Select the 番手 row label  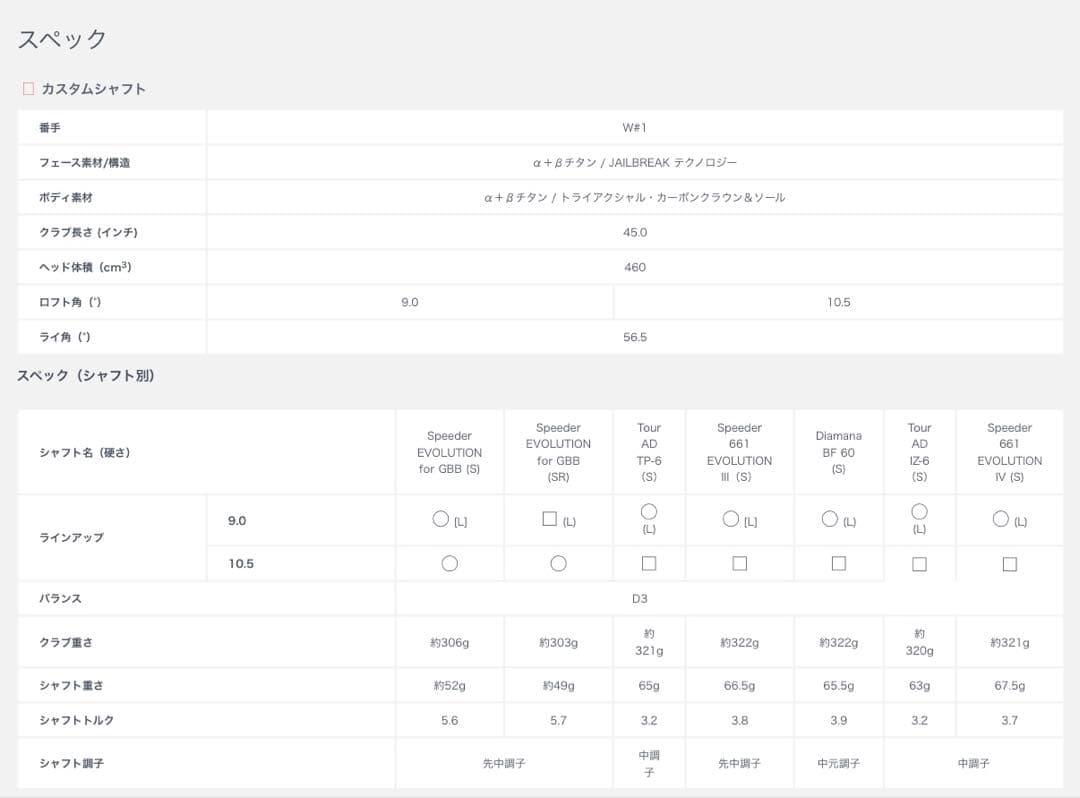point(50,127)
